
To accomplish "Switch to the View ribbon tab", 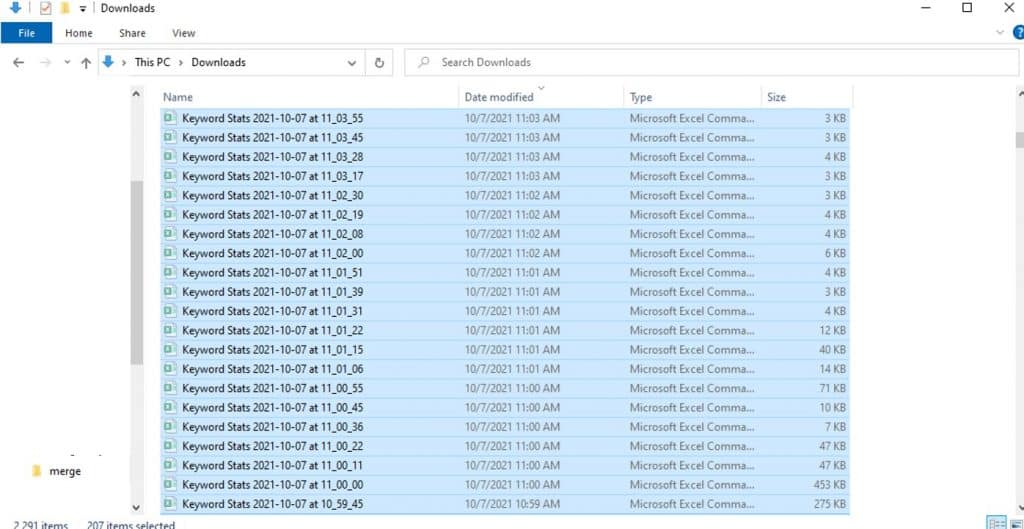I will [184, 33].
